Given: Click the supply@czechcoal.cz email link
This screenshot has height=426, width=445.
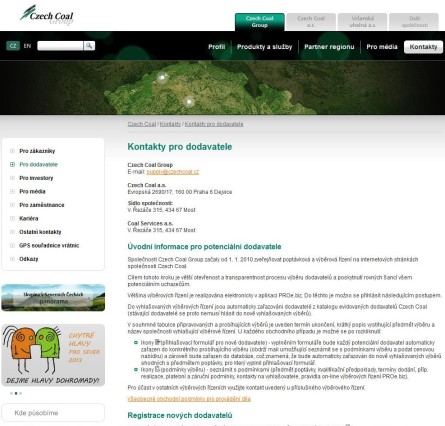Looking at the screenshot, I should 173,172.
